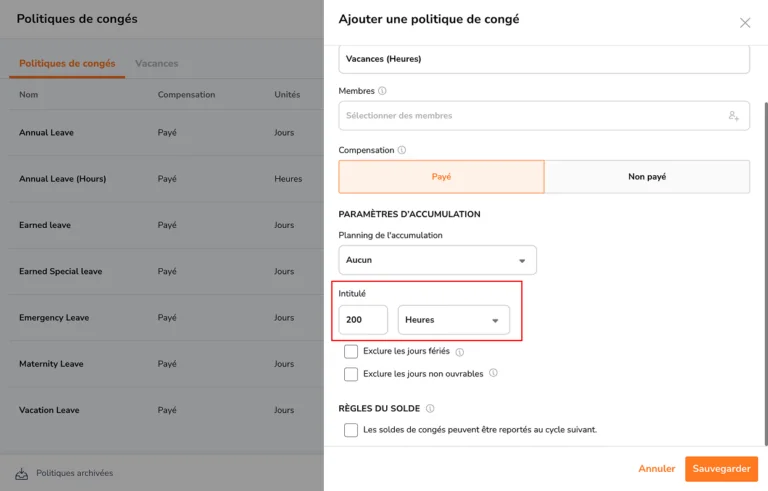Select the Politiques de congés tab
The image size is (768, 491).
pos(67,64)
